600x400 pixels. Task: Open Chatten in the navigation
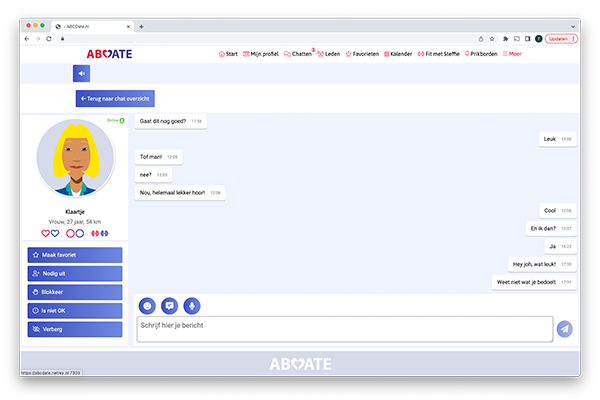point(298,54)
